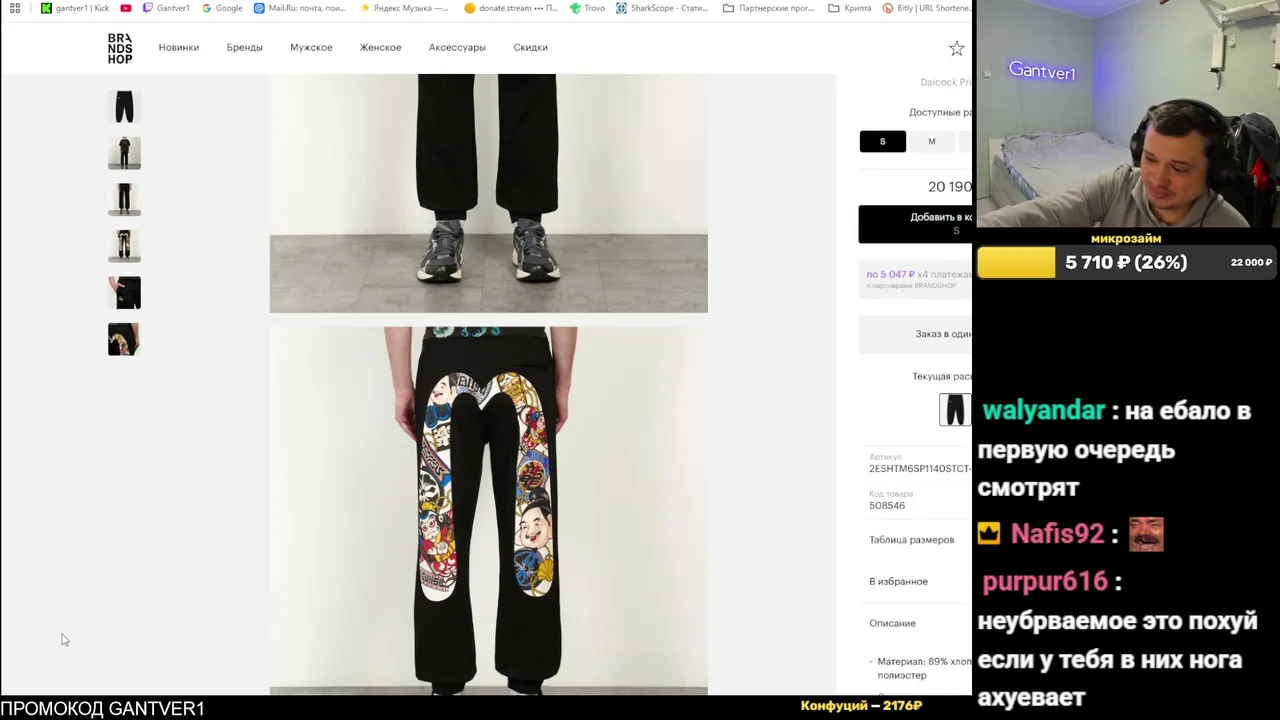1280x720 pixels.
Task: Click the Daicock Print product title text
Action: pyautogui.click(x=945, y=82)
